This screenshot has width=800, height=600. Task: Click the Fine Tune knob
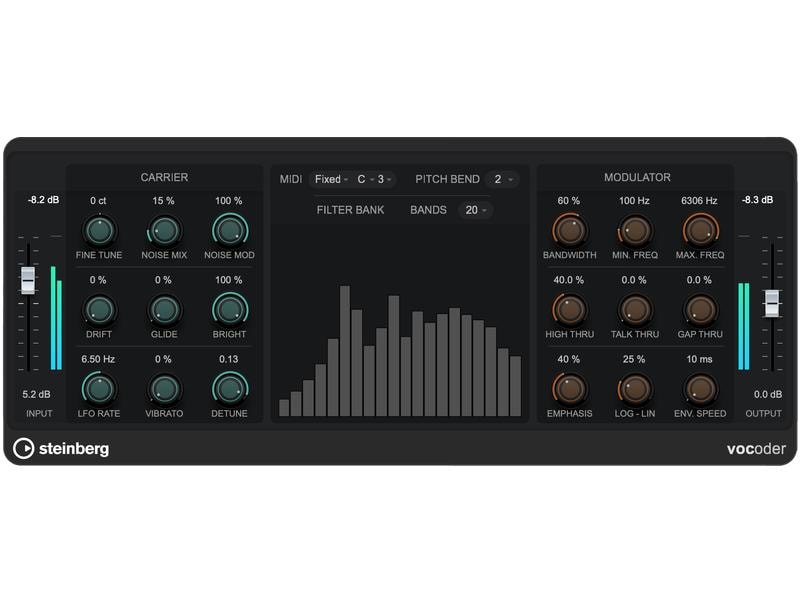pos(99,231)
